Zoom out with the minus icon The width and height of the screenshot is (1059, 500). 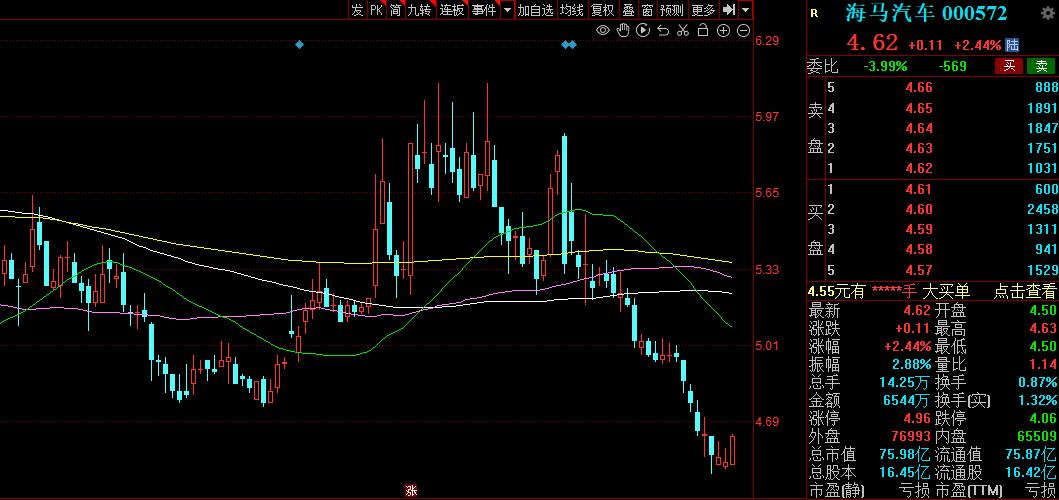[743, 30]
